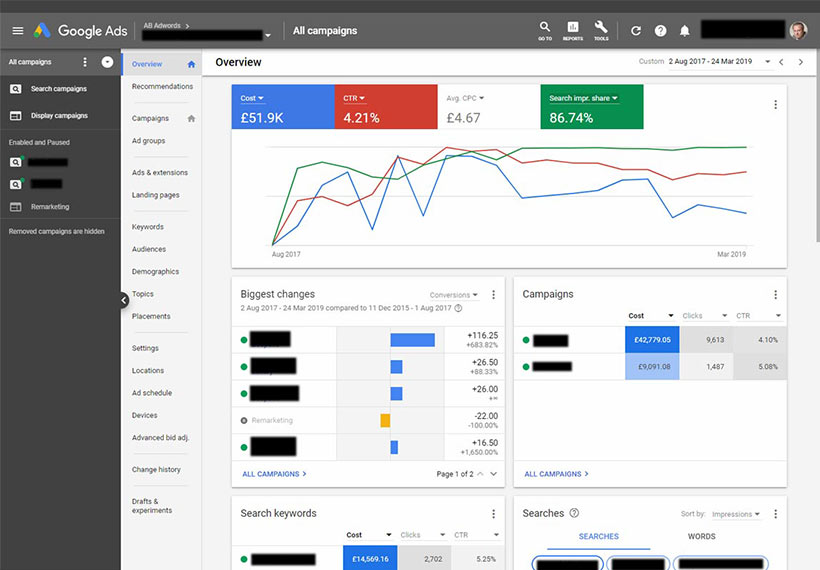This screenshot has width=820, height=570.
Task: Open Searches card three-dot menu
Action: tap(776, 514)
